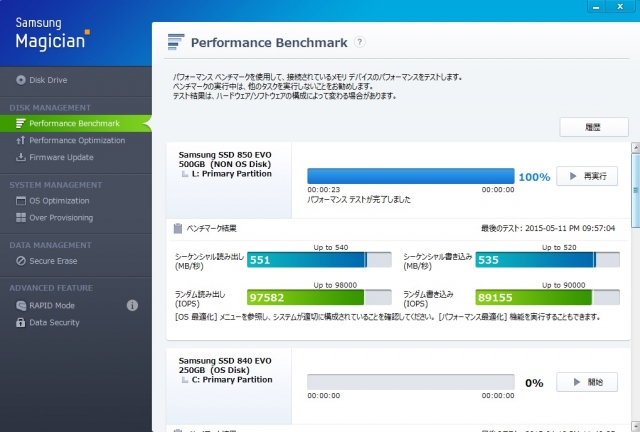Open Over Provisioning page
640x432 pixels.
[61, 218]
